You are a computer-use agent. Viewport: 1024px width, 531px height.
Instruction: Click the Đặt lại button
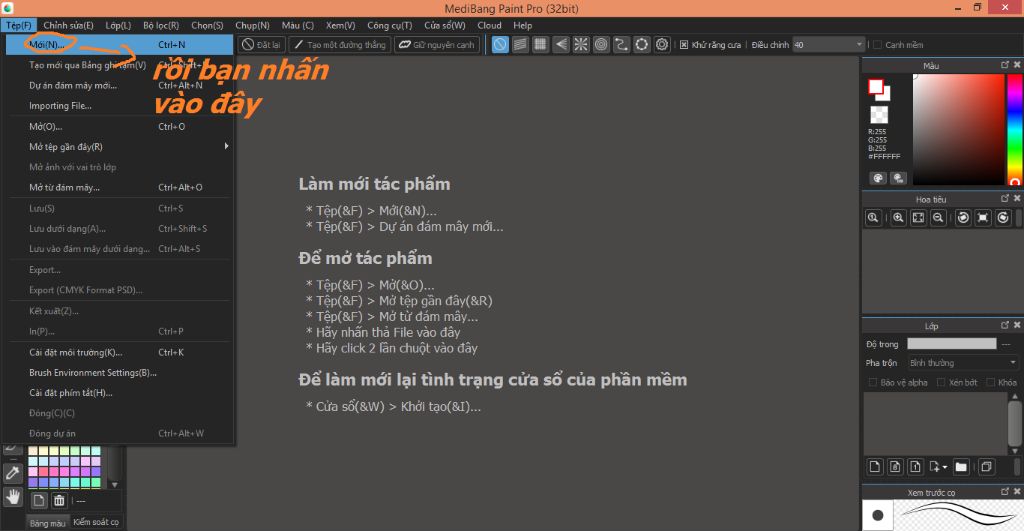pos(261,44)
